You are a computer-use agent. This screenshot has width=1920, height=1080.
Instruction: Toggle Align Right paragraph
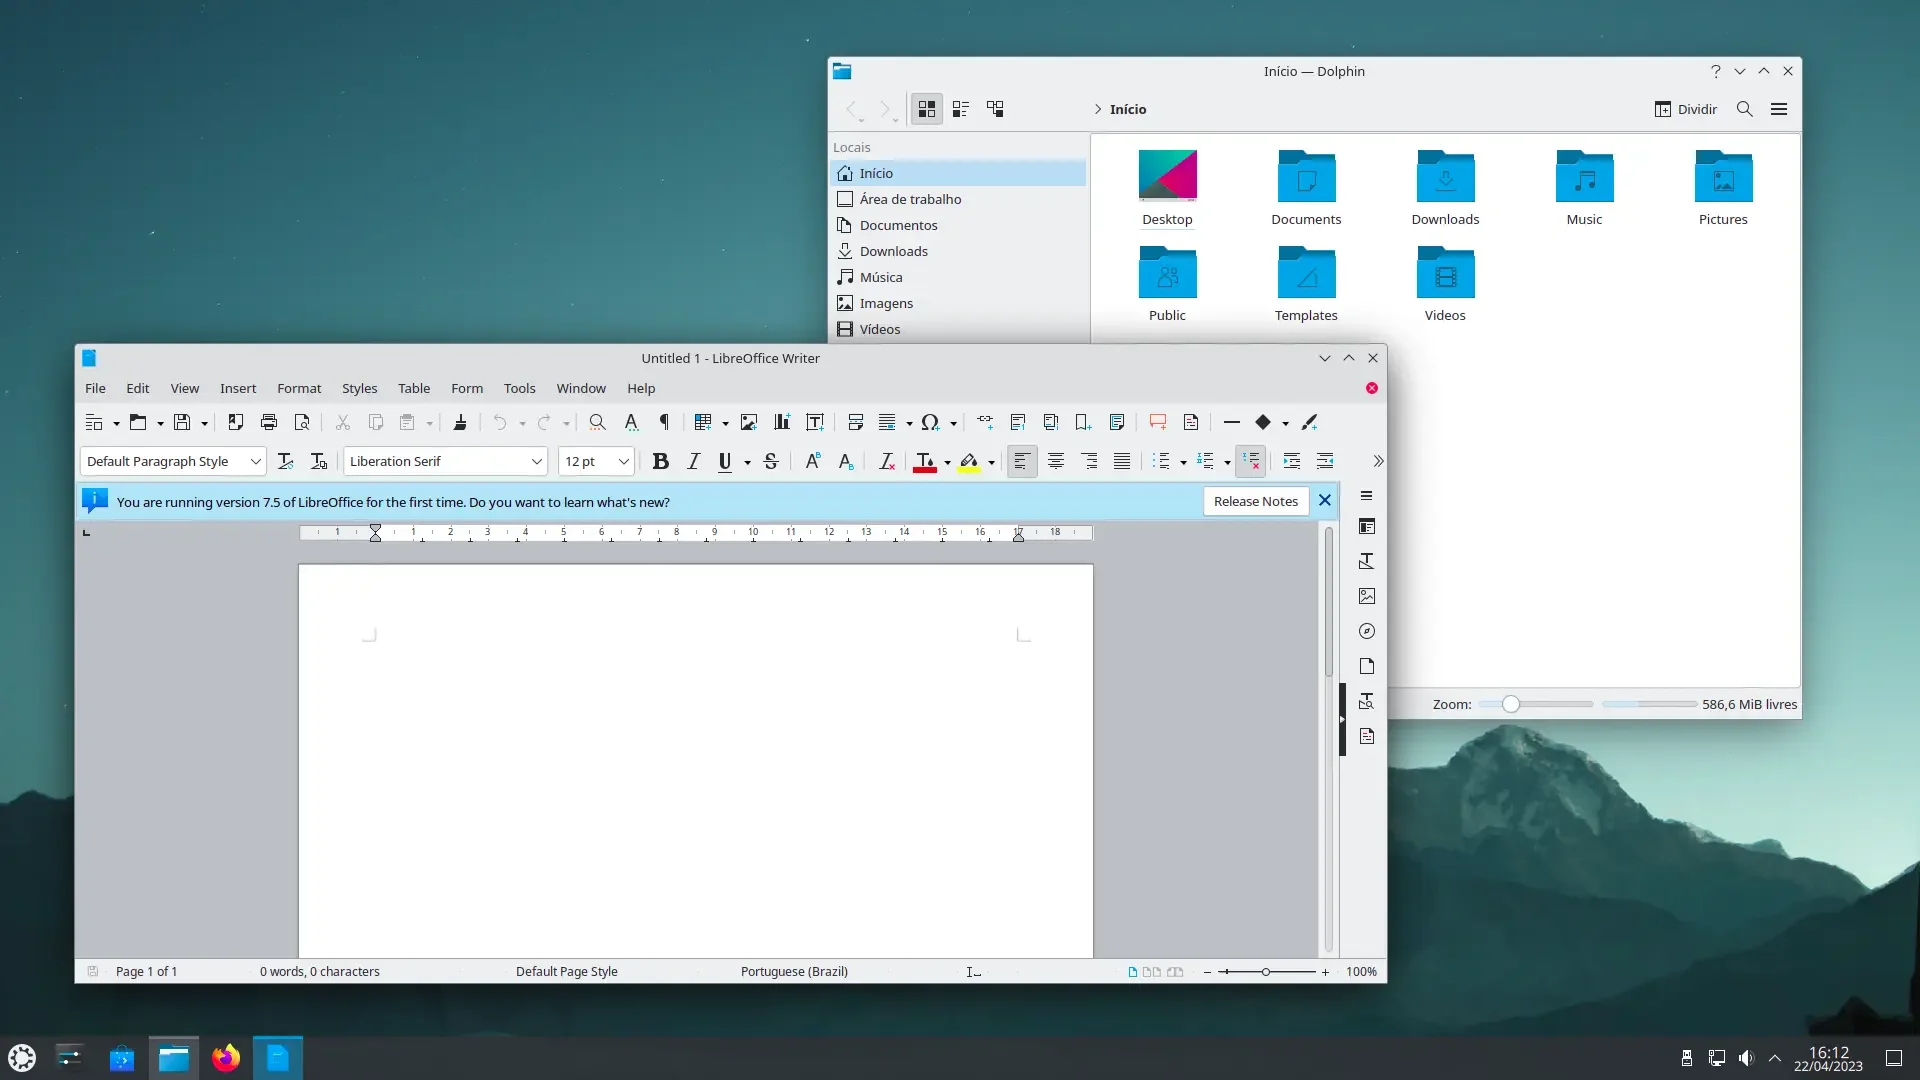click(x=1089, y=461)
